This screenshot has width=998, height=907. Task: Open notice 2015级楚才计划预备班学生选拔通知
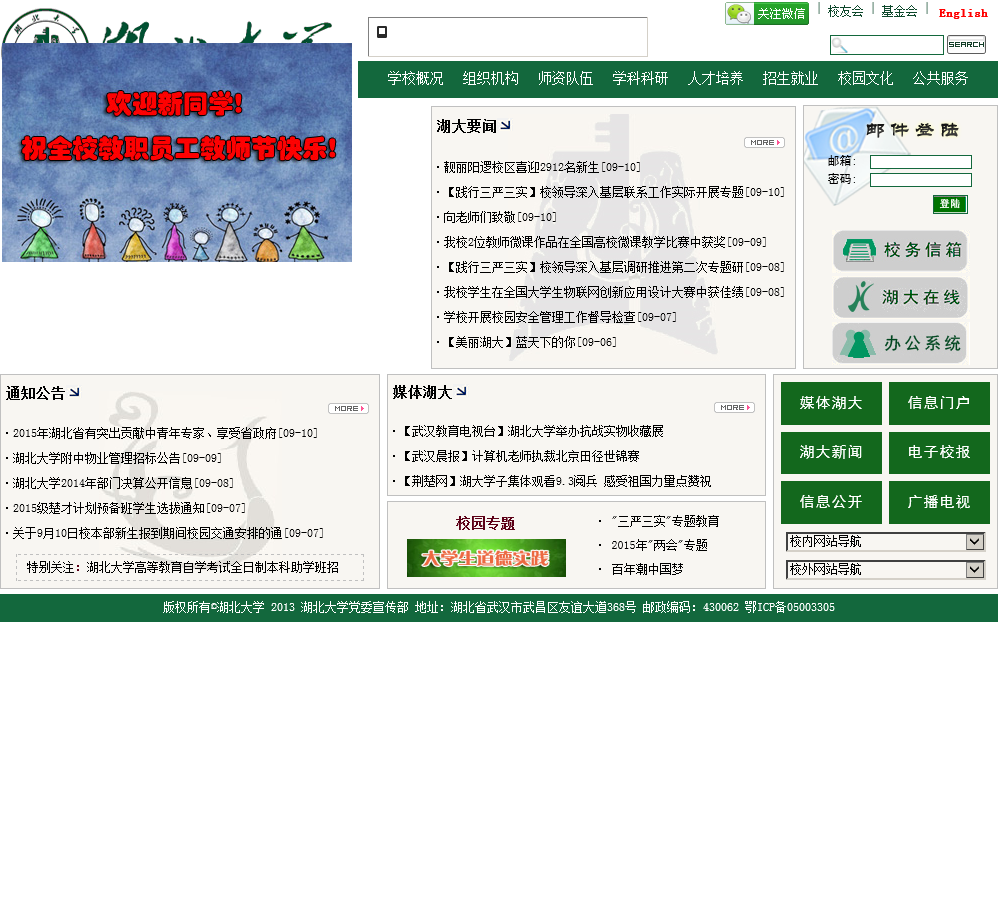click(x=108, y=509)
